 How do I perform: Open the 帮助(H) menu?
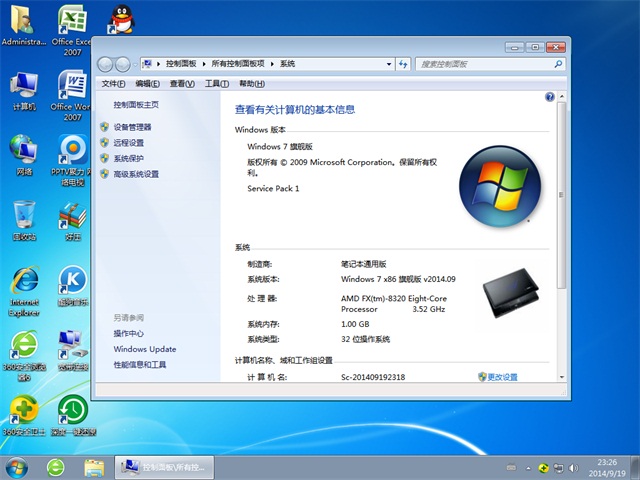tap(252, 84)
